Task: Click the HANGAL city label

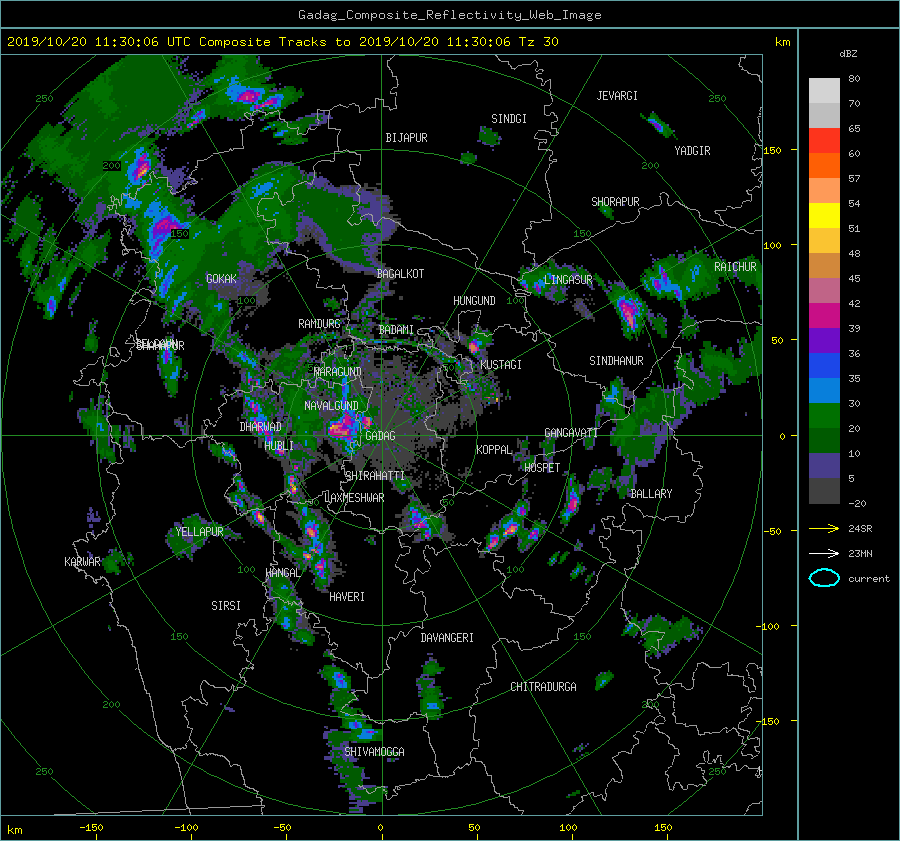Action: [x=283, y=573]
